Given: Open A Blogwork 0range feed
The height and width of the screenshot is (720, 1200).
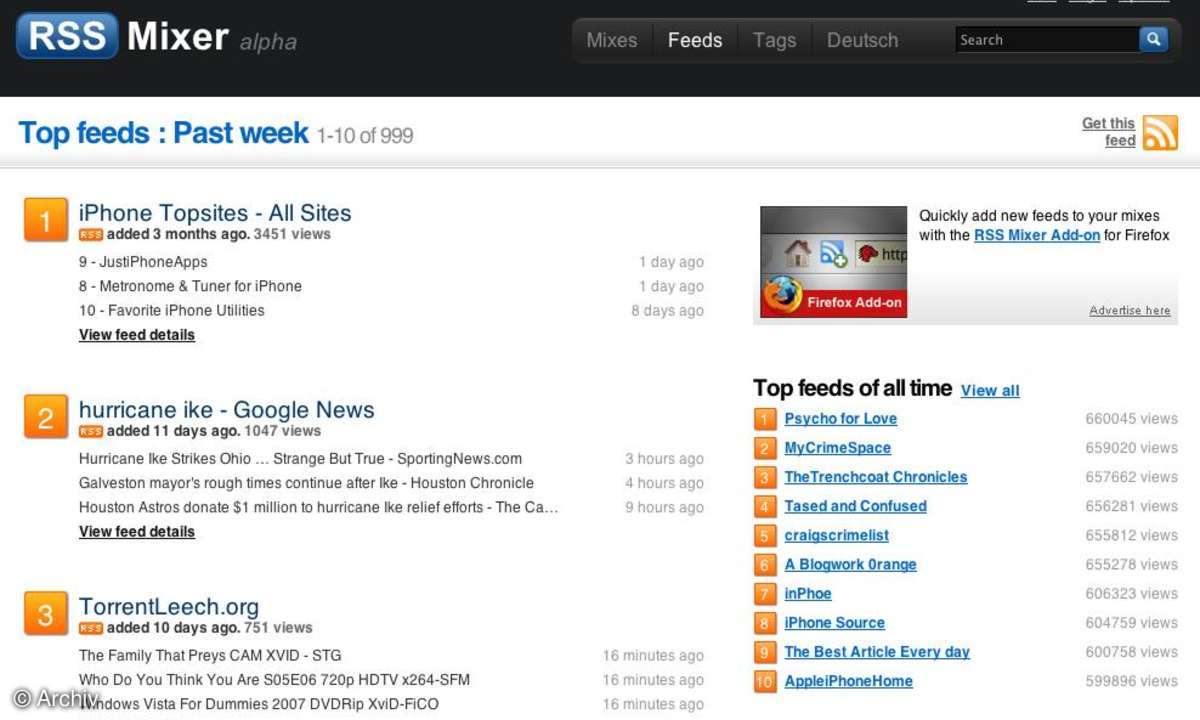Looking at the screenshot, I should 850,565.
